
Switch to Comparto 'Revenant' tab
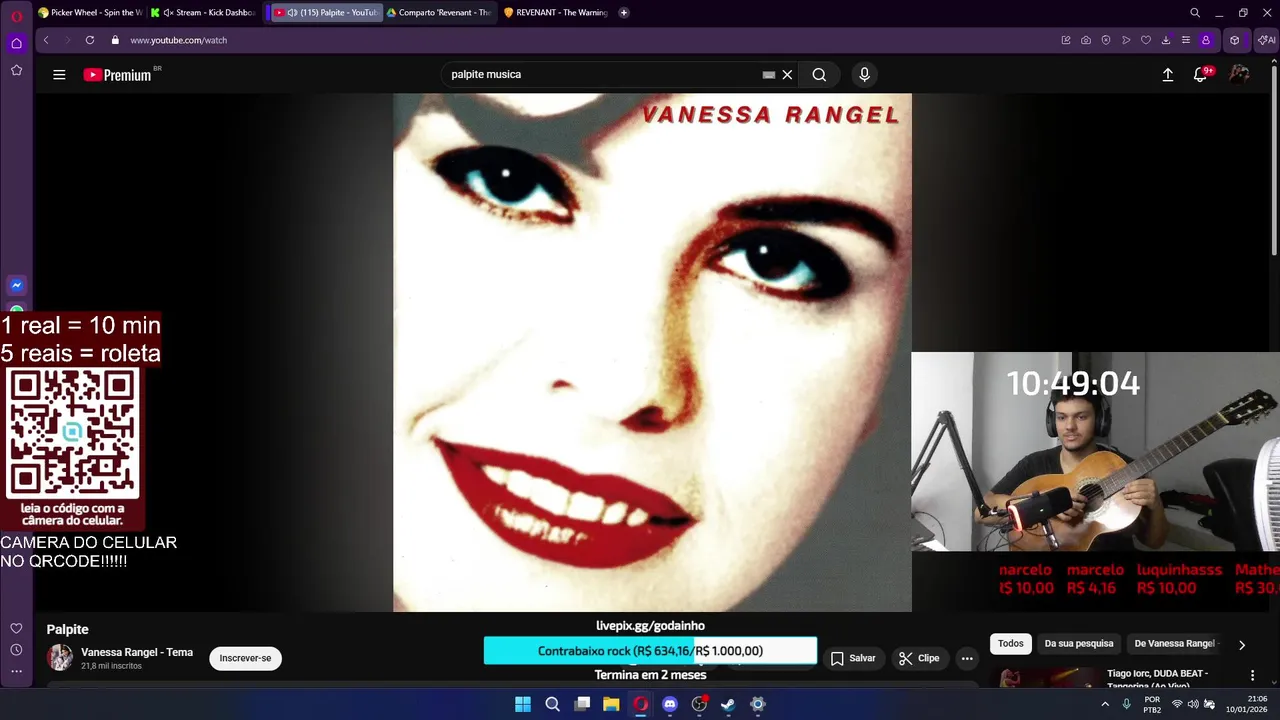point(440,13)
